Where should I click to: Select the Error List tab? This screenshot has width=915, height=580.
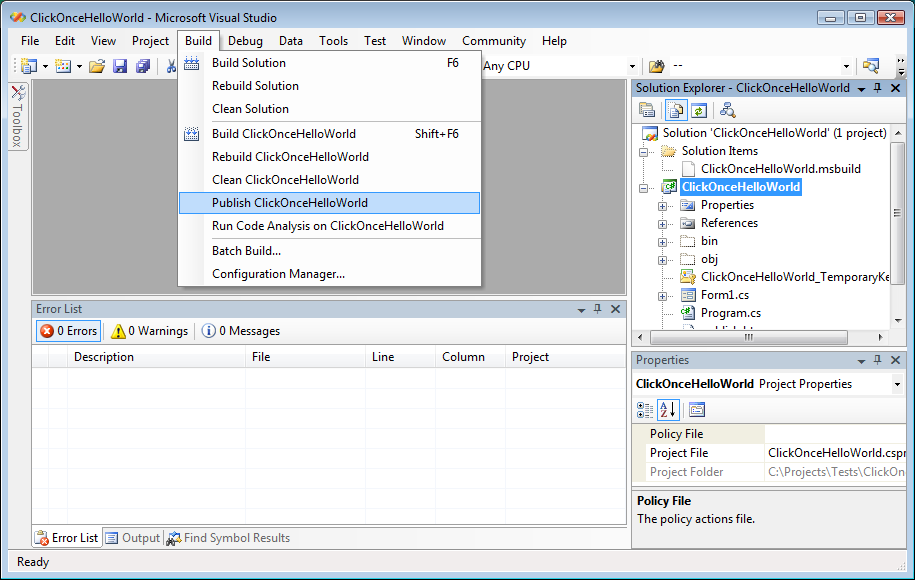(x=67, y=538)
